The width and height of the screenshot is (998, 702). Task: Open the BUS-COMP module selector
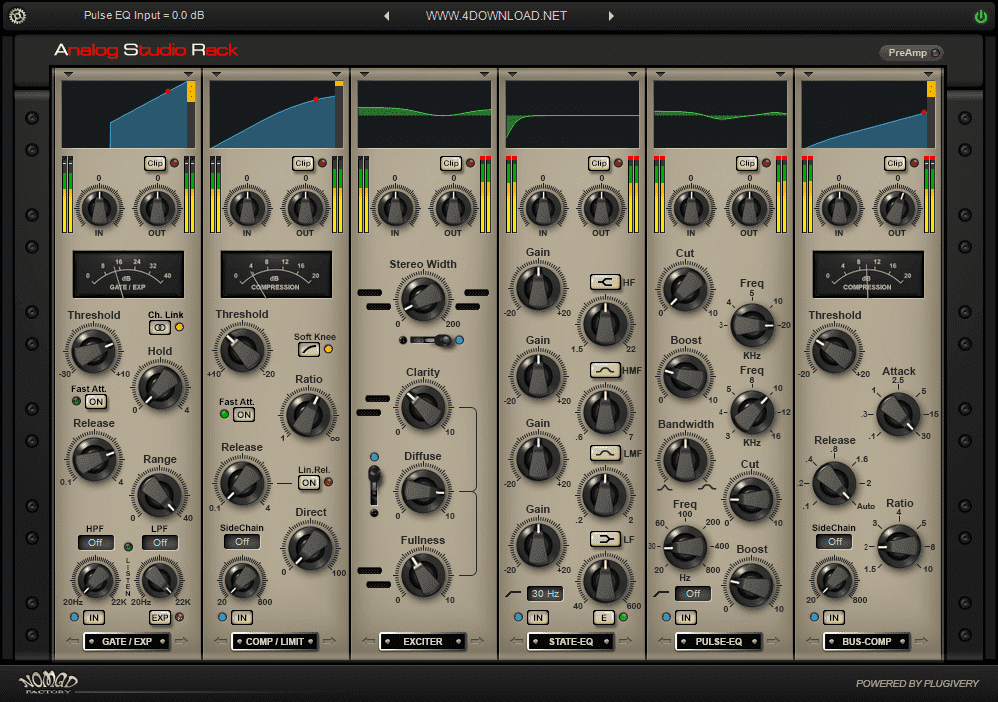click(x=867, y=642)
